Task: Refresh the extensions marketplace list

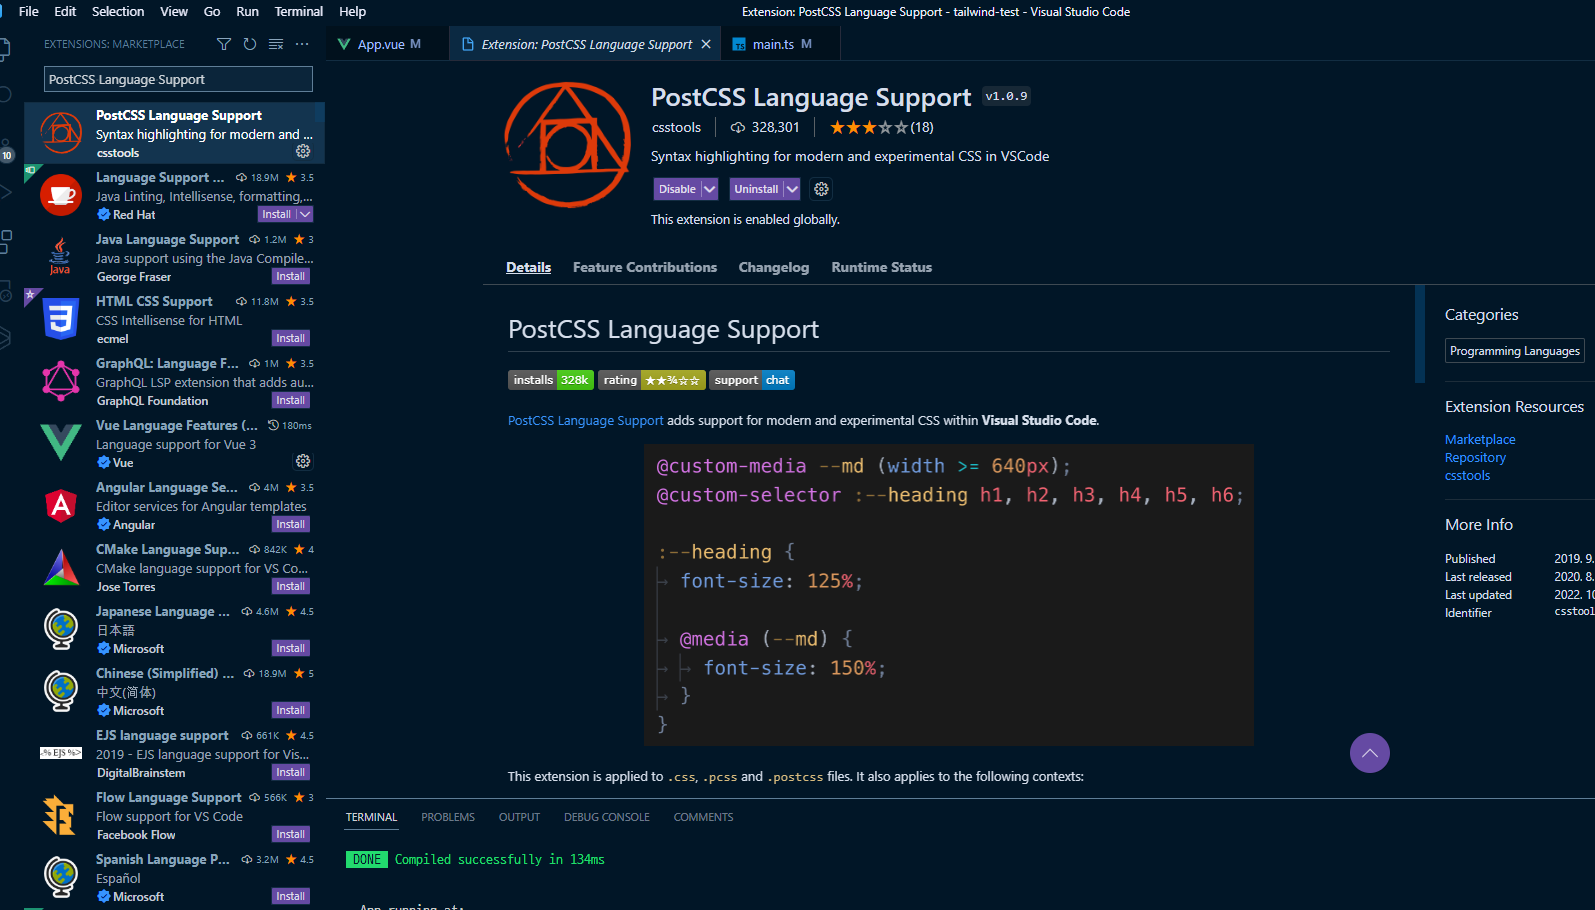Action: point(250,44)
